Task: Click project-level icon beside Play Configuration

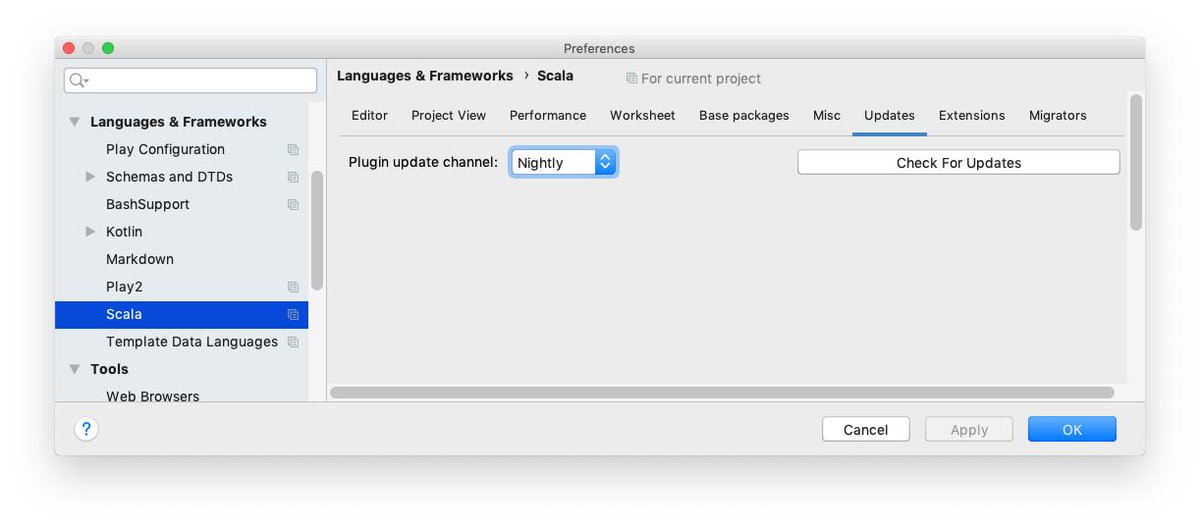Action: pyautogui.click(x=293, y=150)
